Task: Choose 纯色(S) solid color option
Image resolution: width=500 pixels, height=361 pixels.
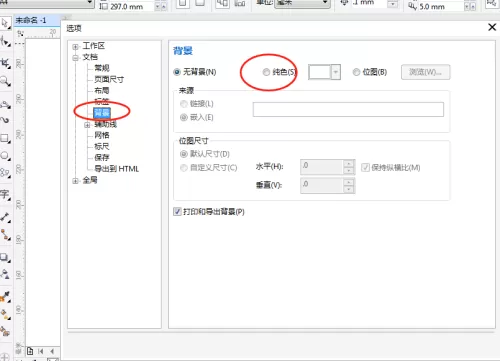Action: (279, 72)
